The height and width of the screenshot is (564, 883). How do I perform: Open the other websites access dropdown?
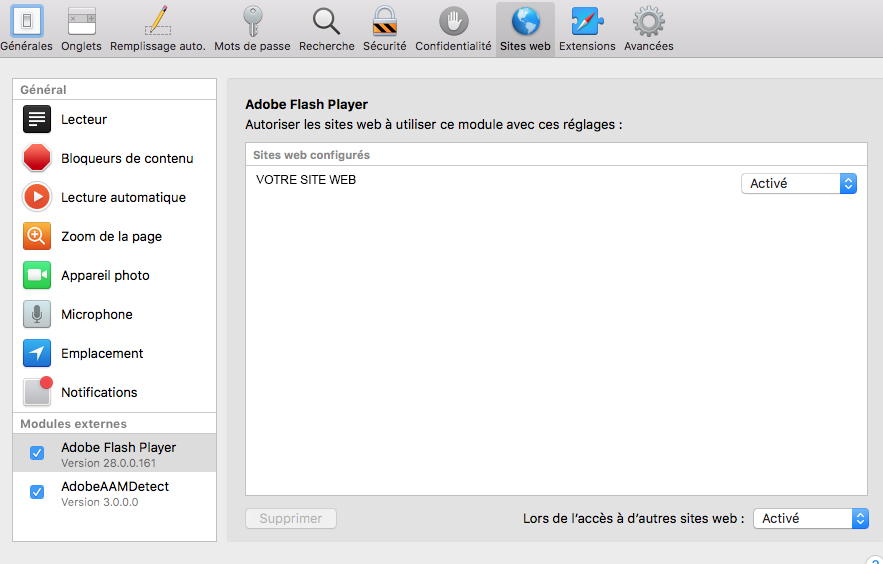coord(811,518)
